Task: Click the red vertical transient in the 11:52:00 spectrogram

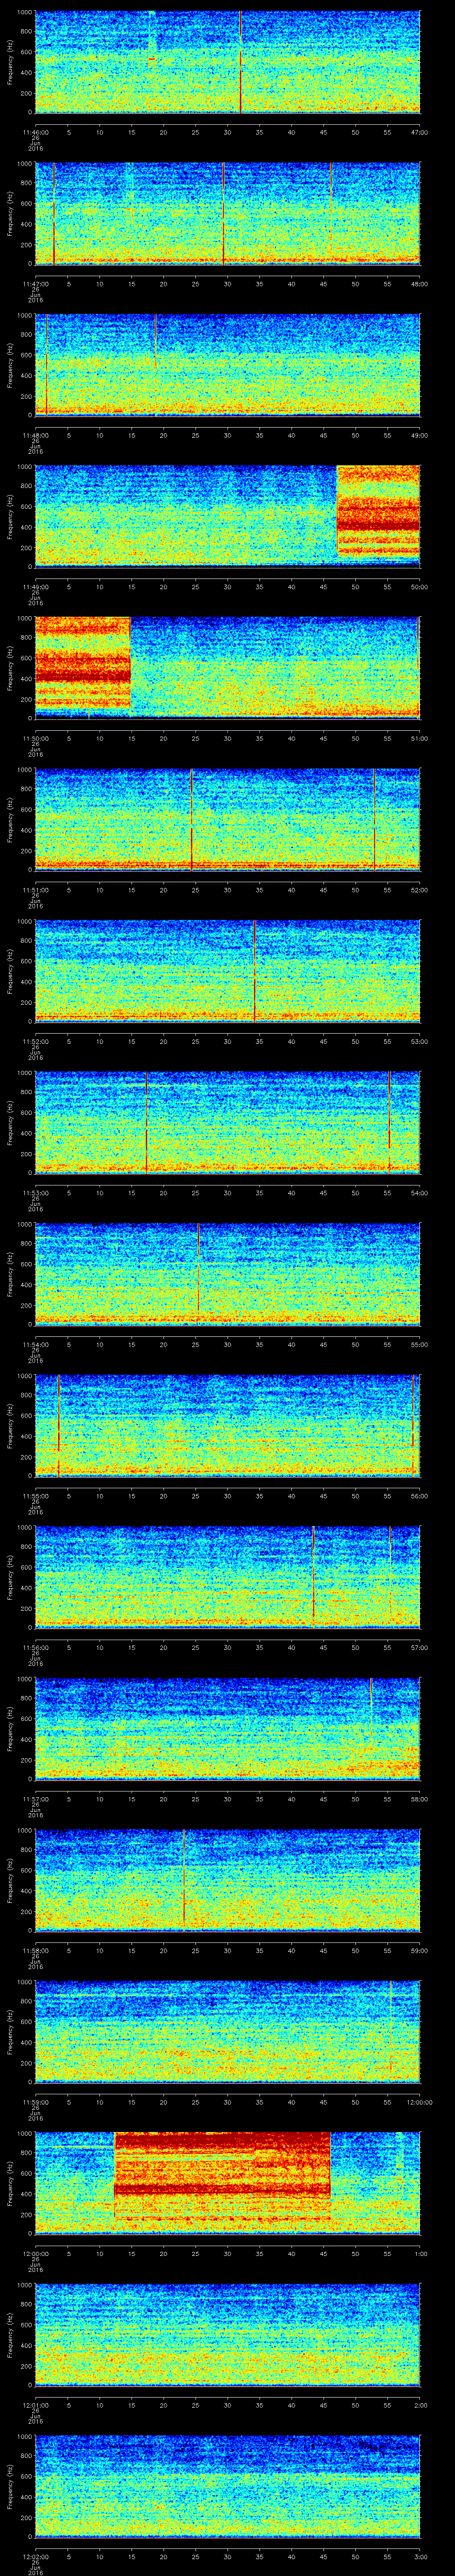Action: pos(254,971)
